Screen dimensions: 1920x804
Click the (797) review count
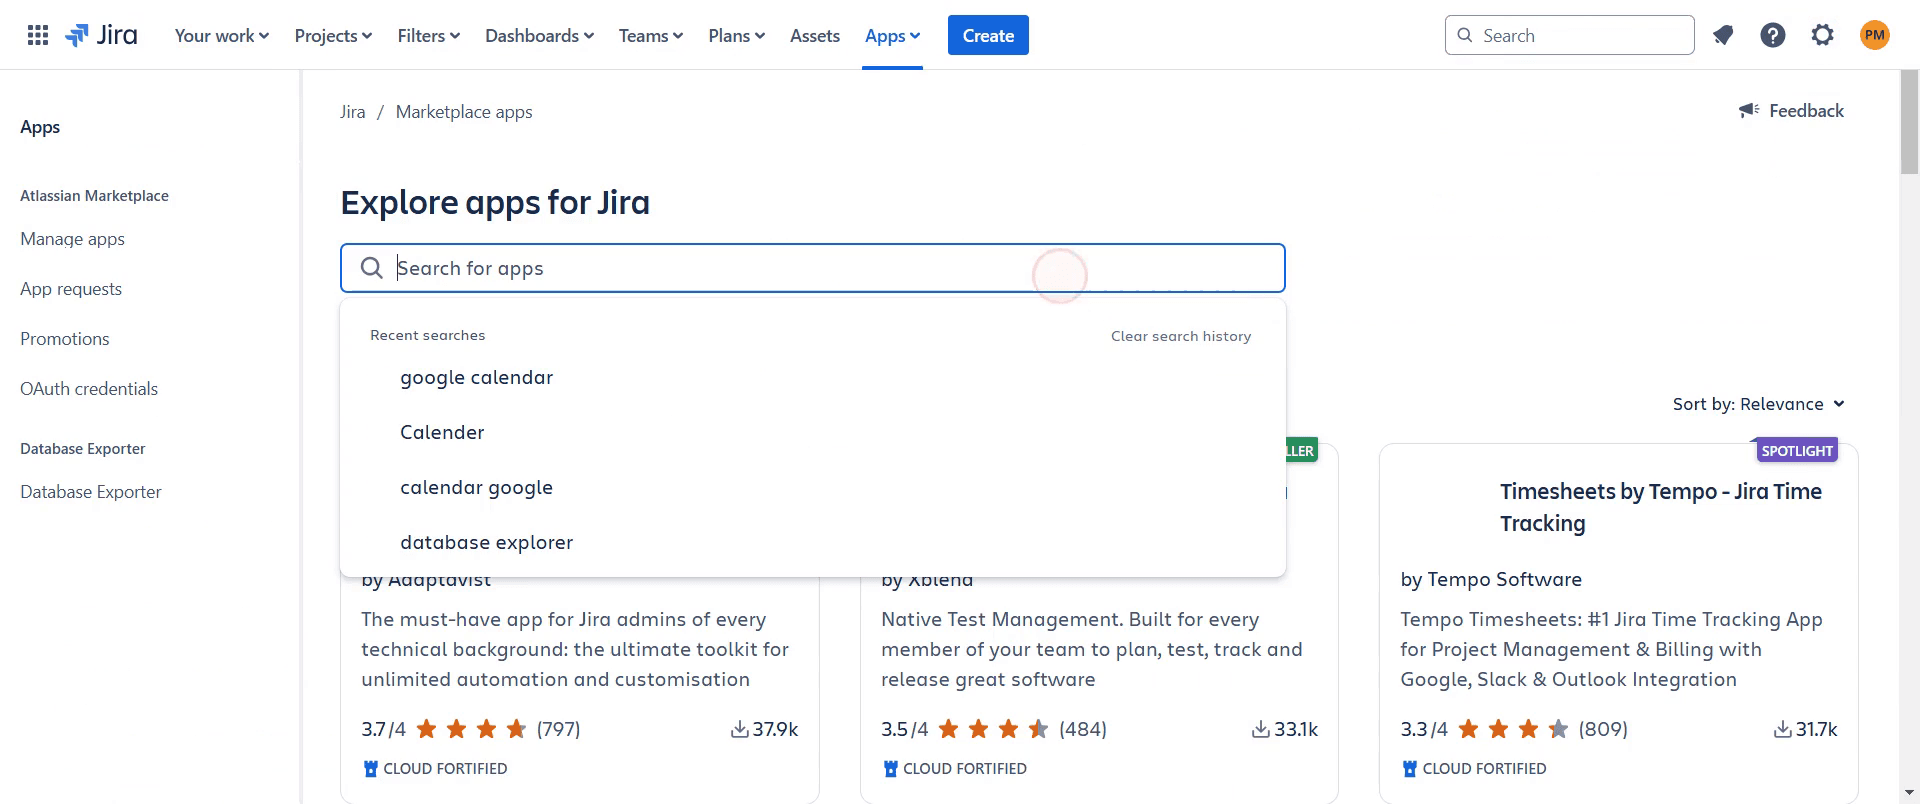coord(558,730)
